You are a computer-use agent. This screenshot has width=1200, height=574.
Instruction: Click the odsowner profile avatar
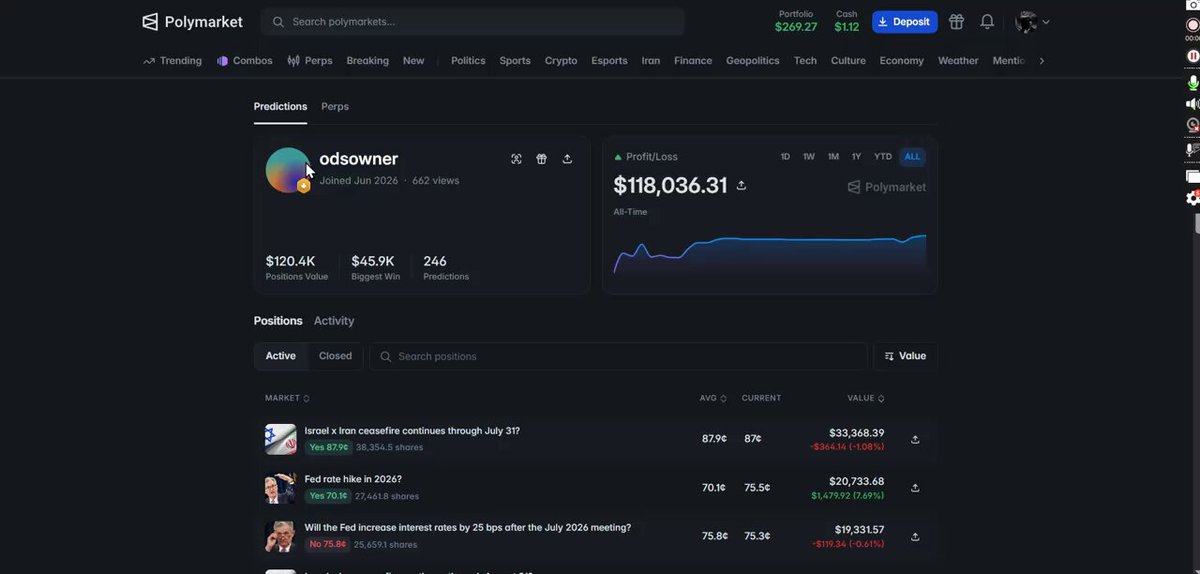(288, 170)
